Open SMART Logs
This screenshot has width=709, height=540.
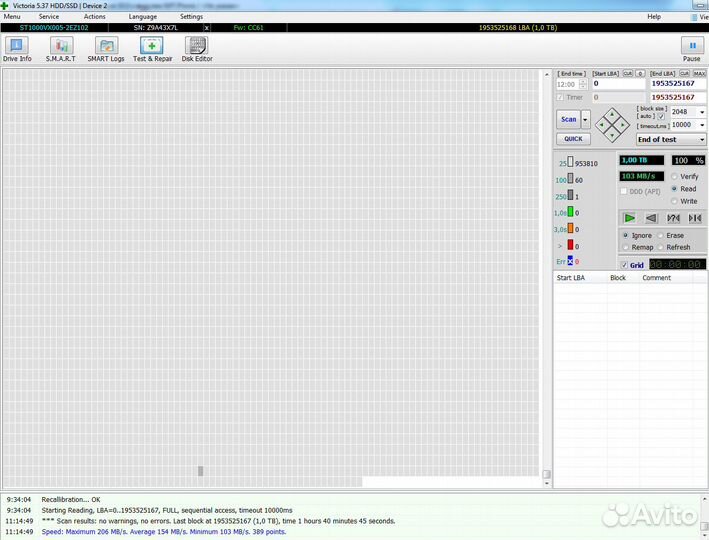point(106,49)
